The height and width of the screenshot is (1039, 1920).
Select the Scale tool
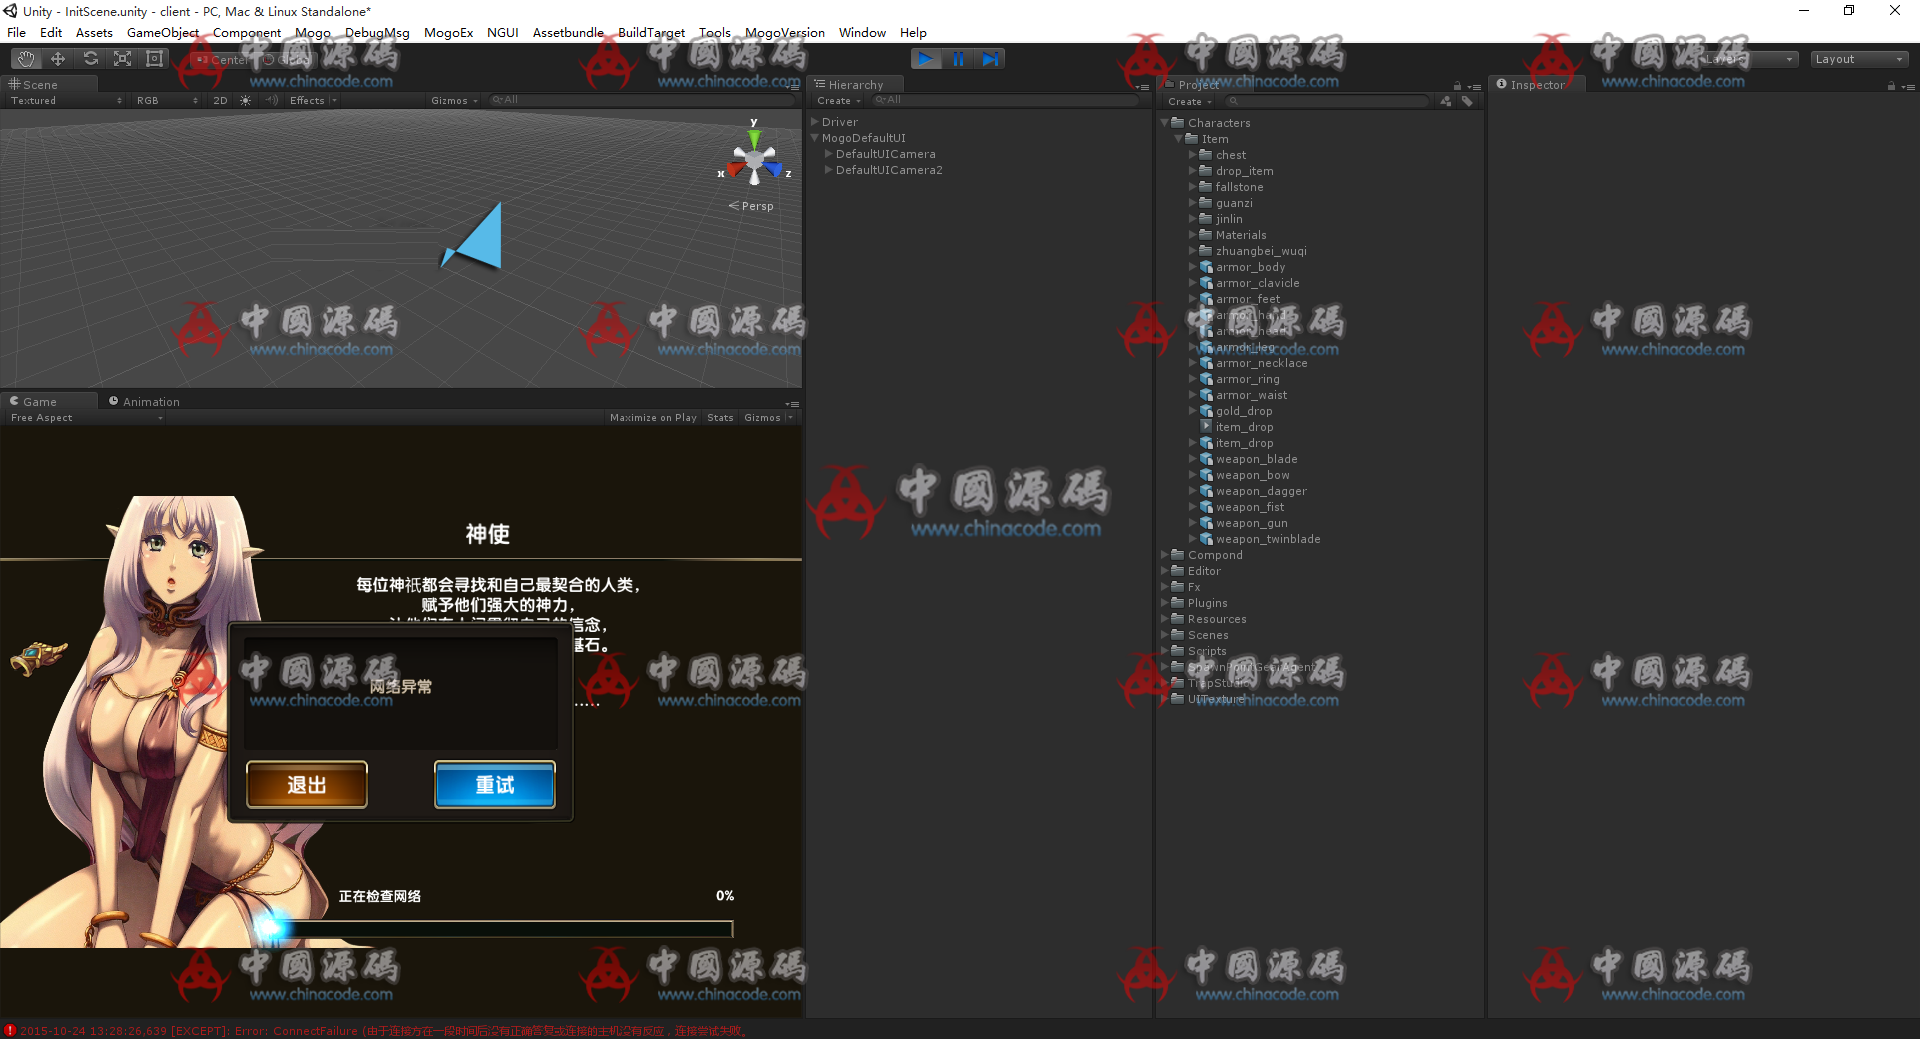(x=123, y=59)
